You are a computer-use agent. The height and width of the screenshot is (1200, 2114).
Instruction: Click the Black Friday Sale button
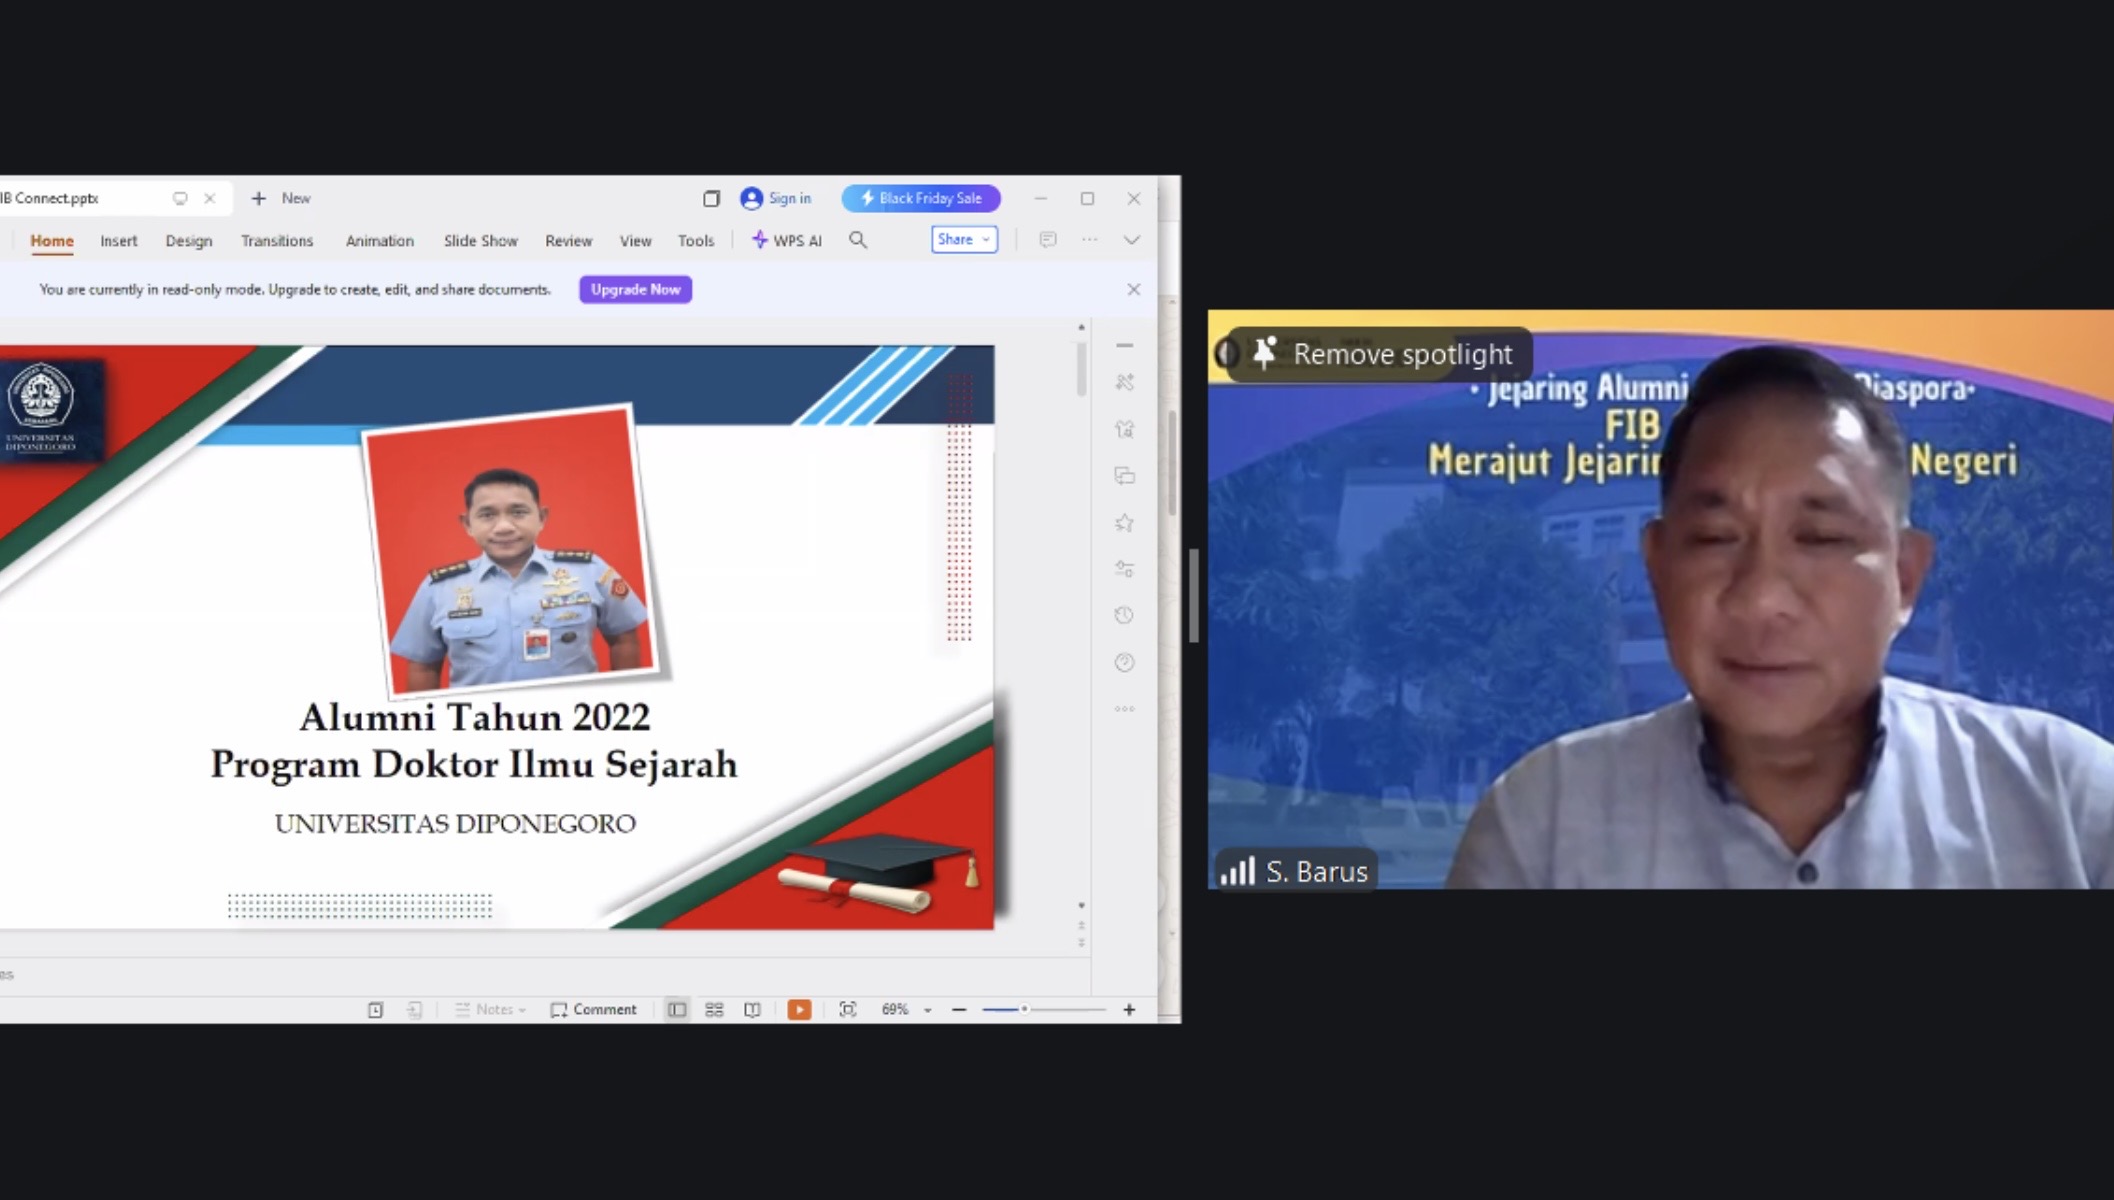(x=921, y=198)
